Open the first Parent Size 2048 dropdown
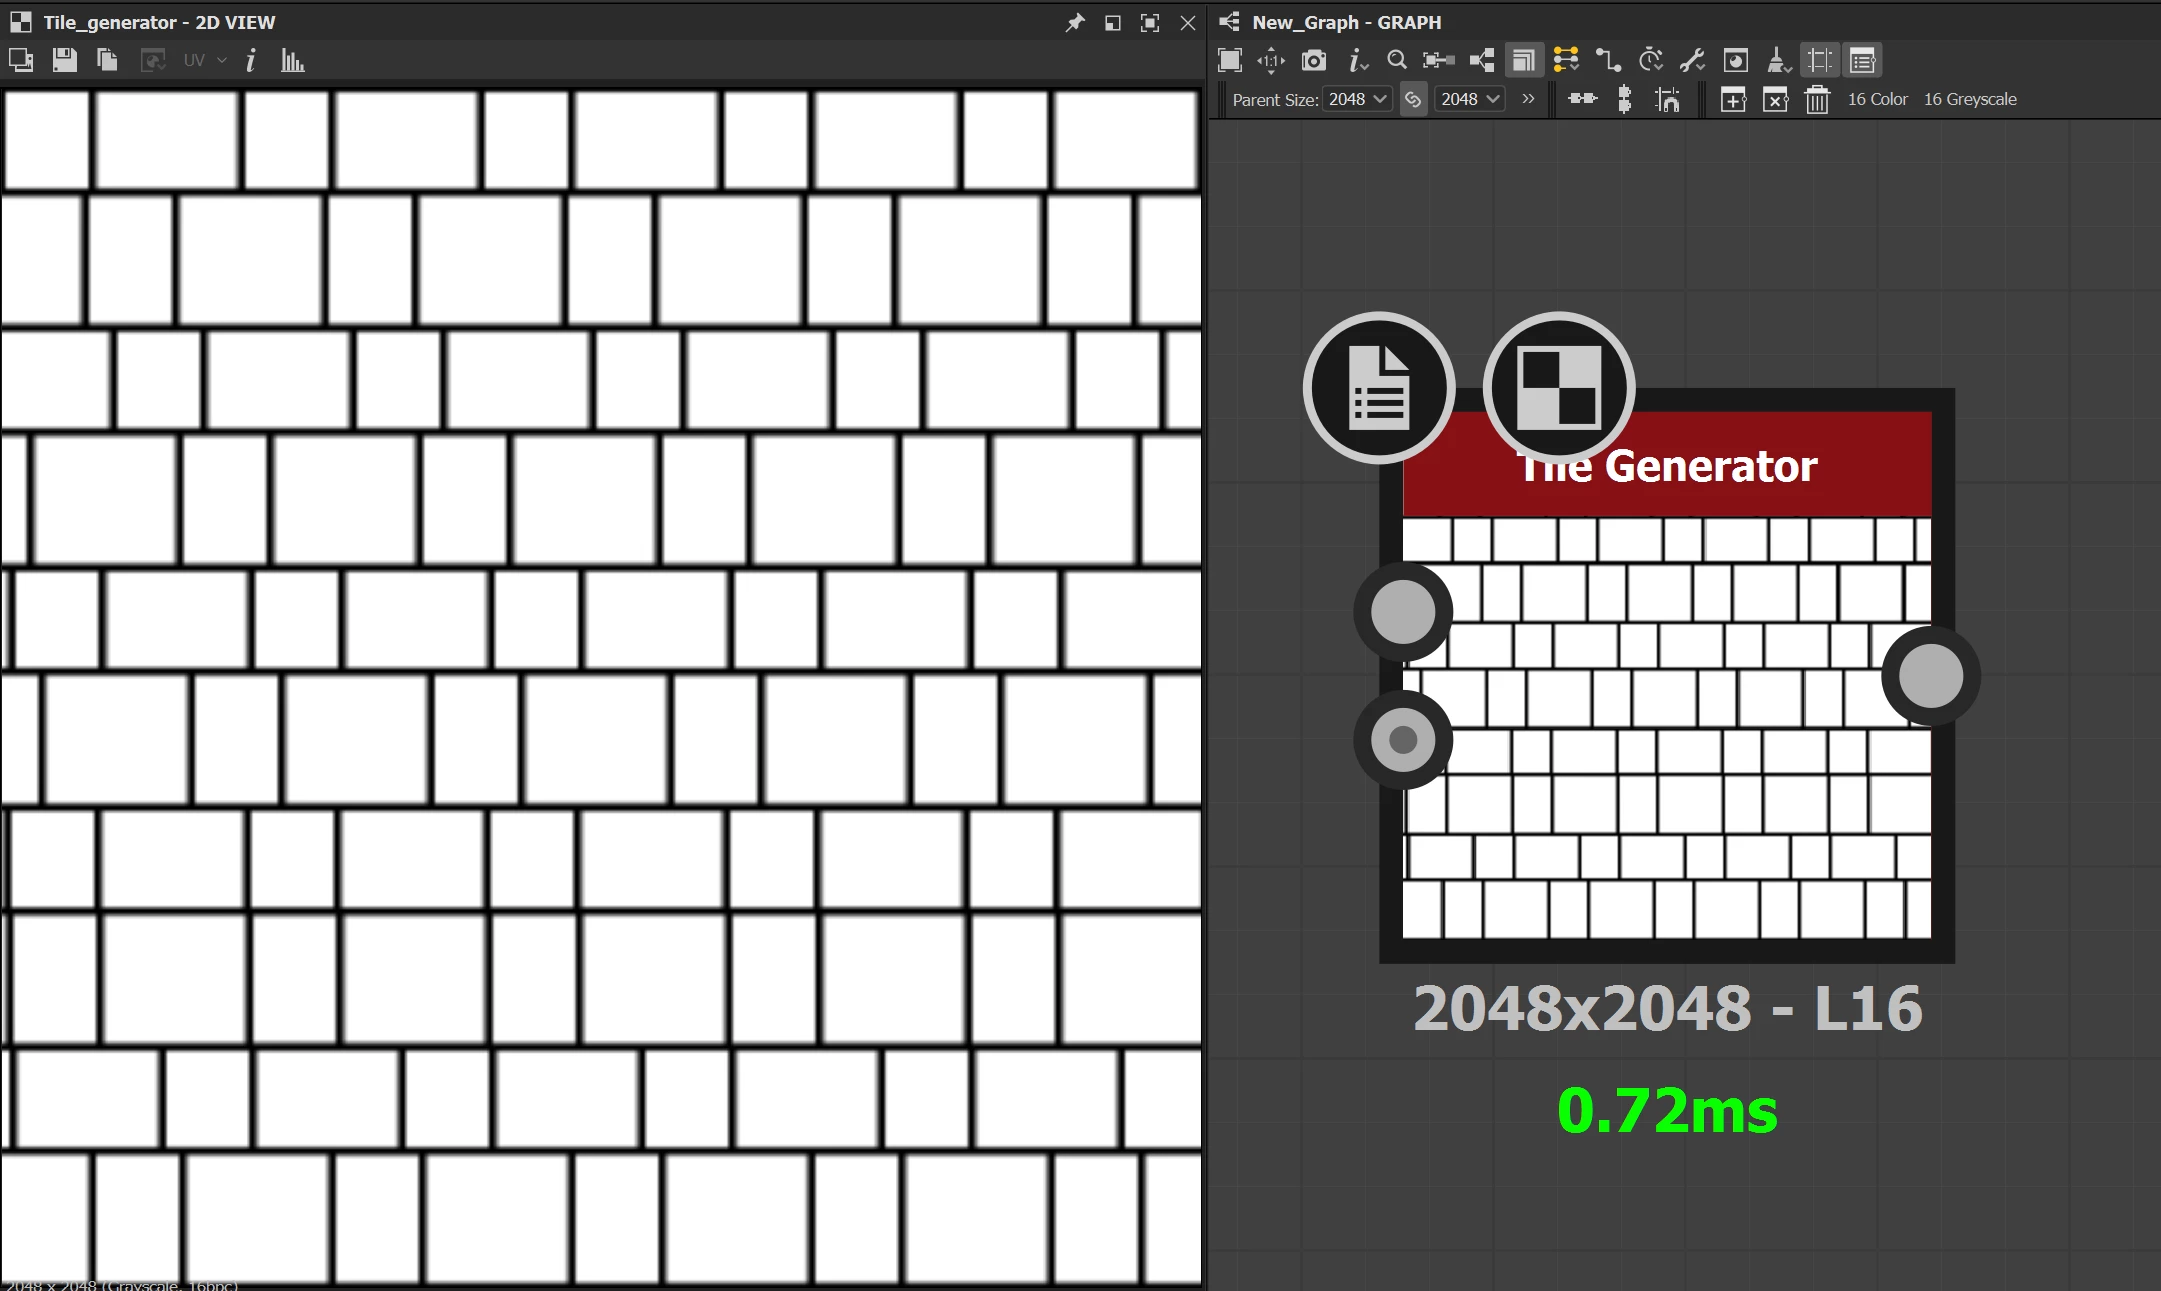 [x=1357, y=99]
